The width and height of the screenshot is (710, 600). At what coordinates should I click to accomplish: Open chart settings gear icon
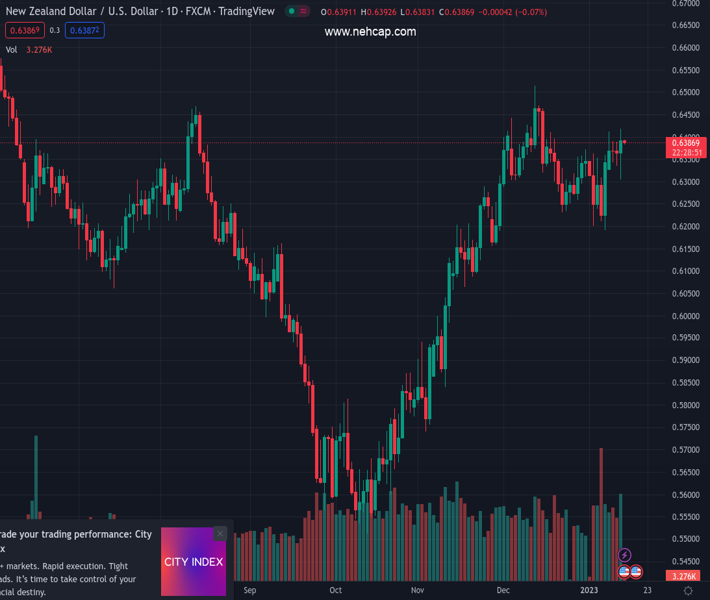point(688,591)
